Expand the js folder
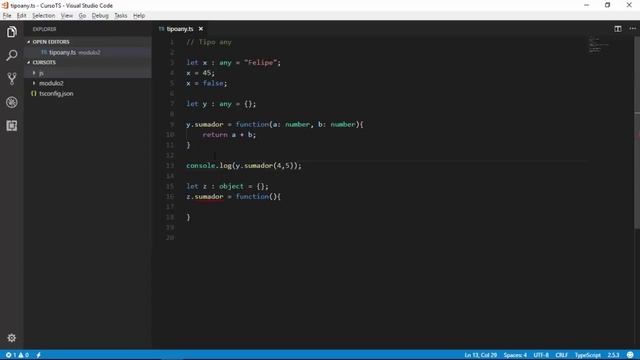Image resolution: width=640 pixels, height=360 pixels. pos(34,73)
